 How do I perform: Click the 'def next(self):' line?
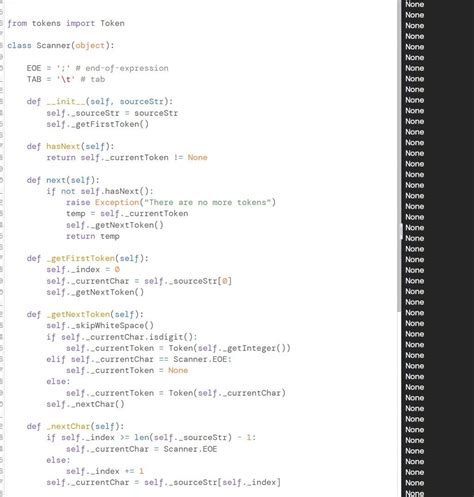click(x=63, y=180)
